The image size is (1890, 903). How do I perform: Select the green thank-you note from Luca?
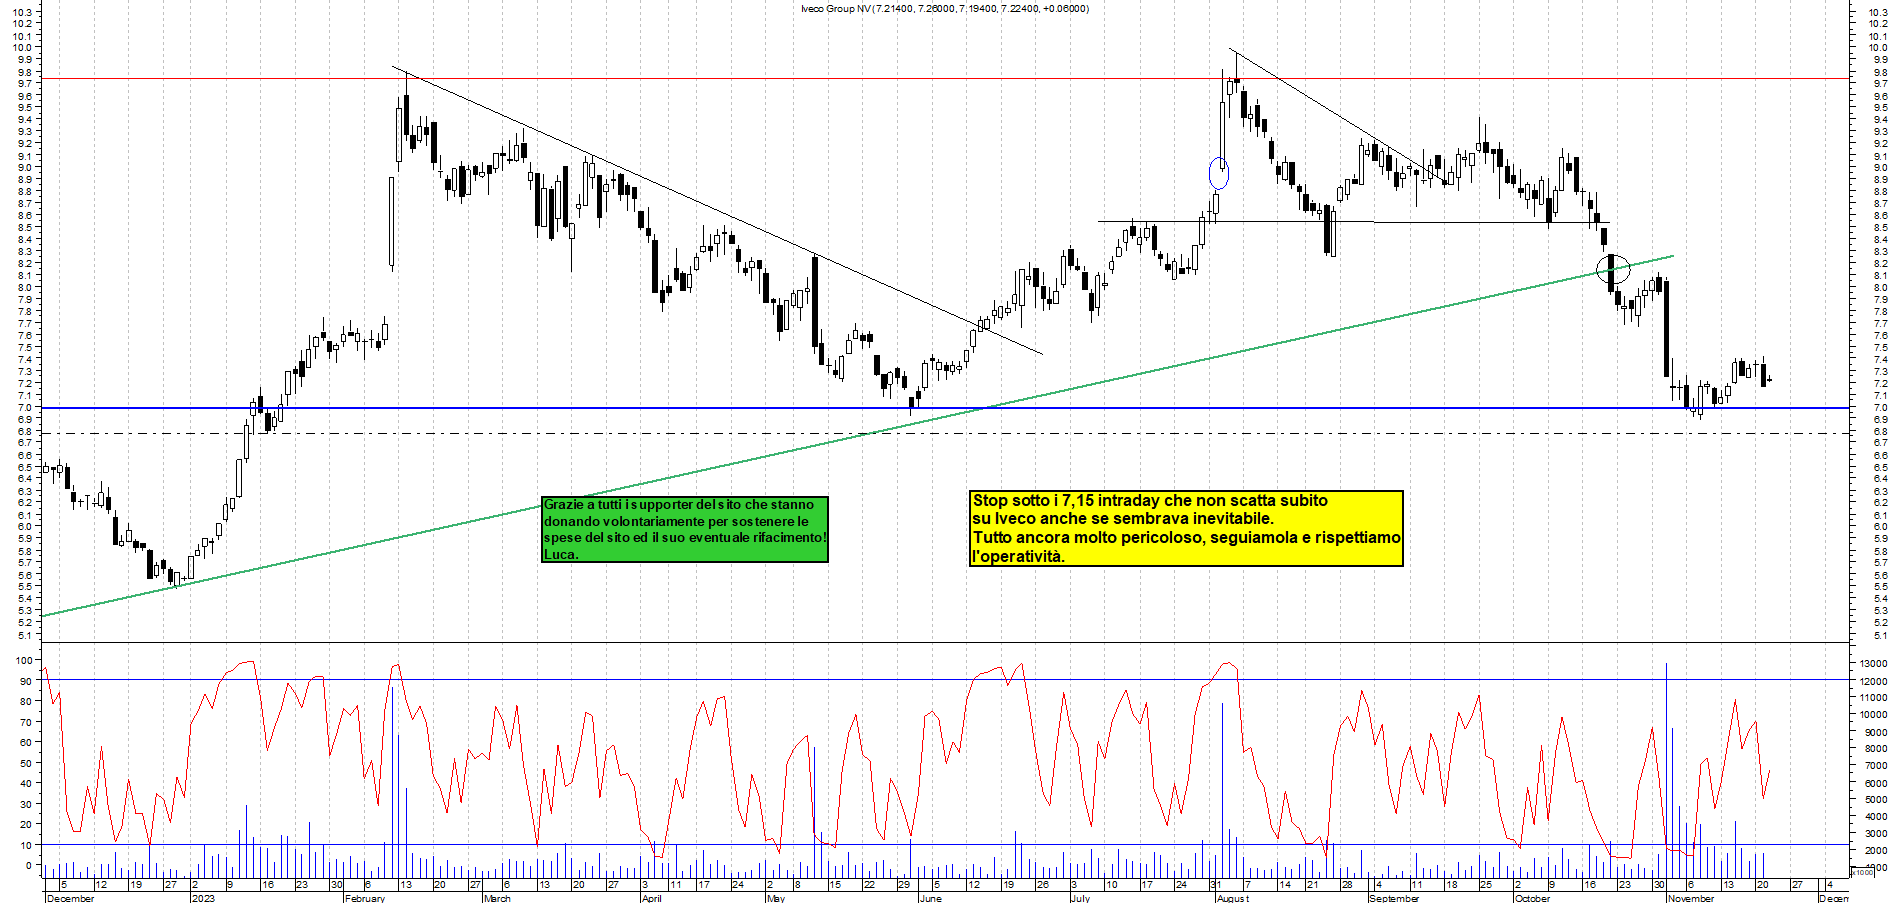tap(685, 529)
